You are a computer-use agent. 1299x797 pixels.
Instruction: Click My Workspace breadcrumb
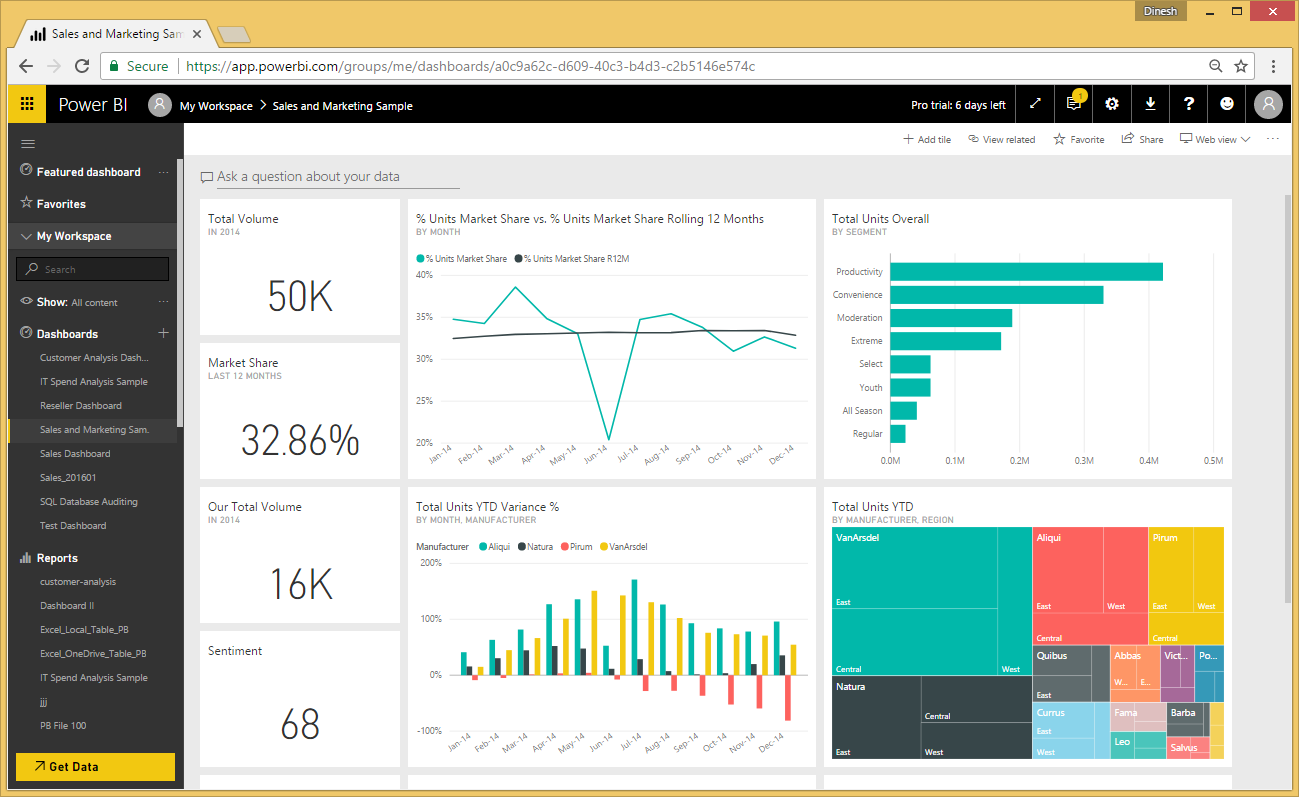click(x=216, y=106)
